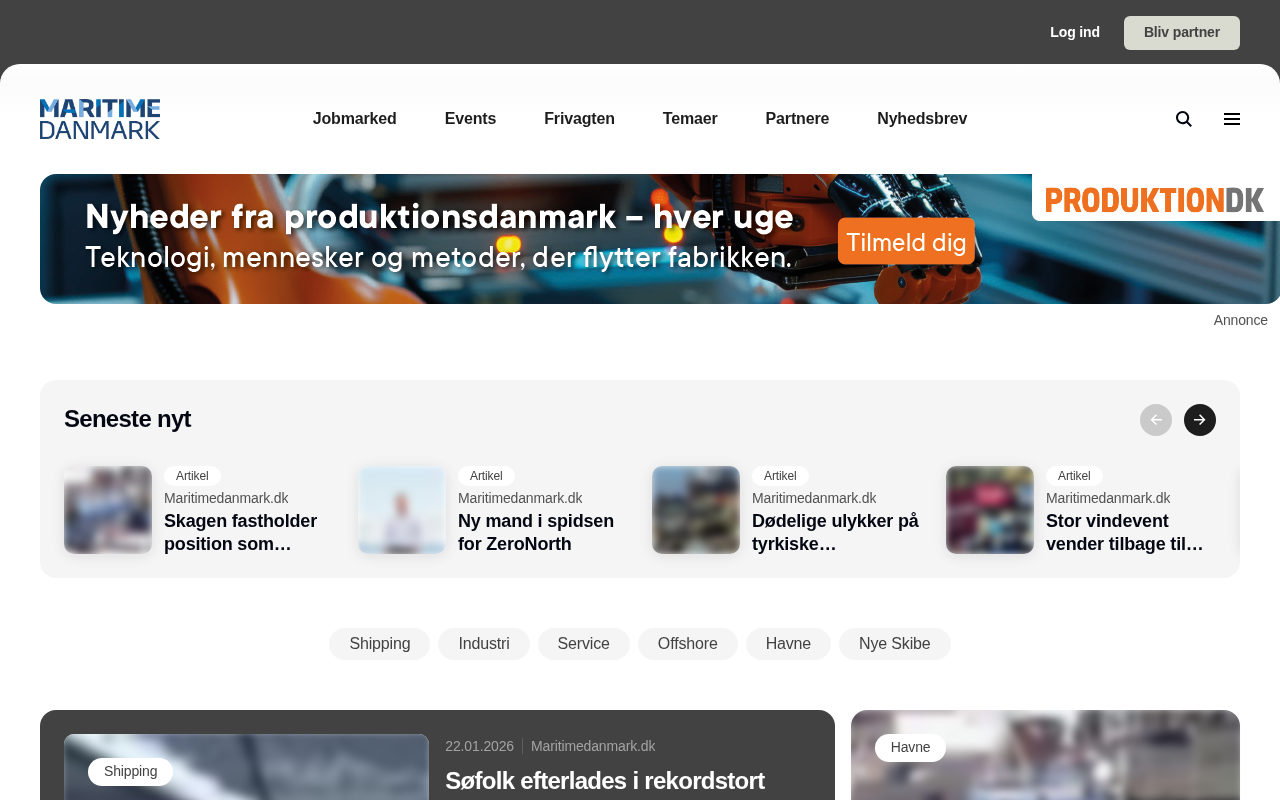
Task: Open the PRODUKTIONDK ad logo
Action: click(x=1155, y=199)
